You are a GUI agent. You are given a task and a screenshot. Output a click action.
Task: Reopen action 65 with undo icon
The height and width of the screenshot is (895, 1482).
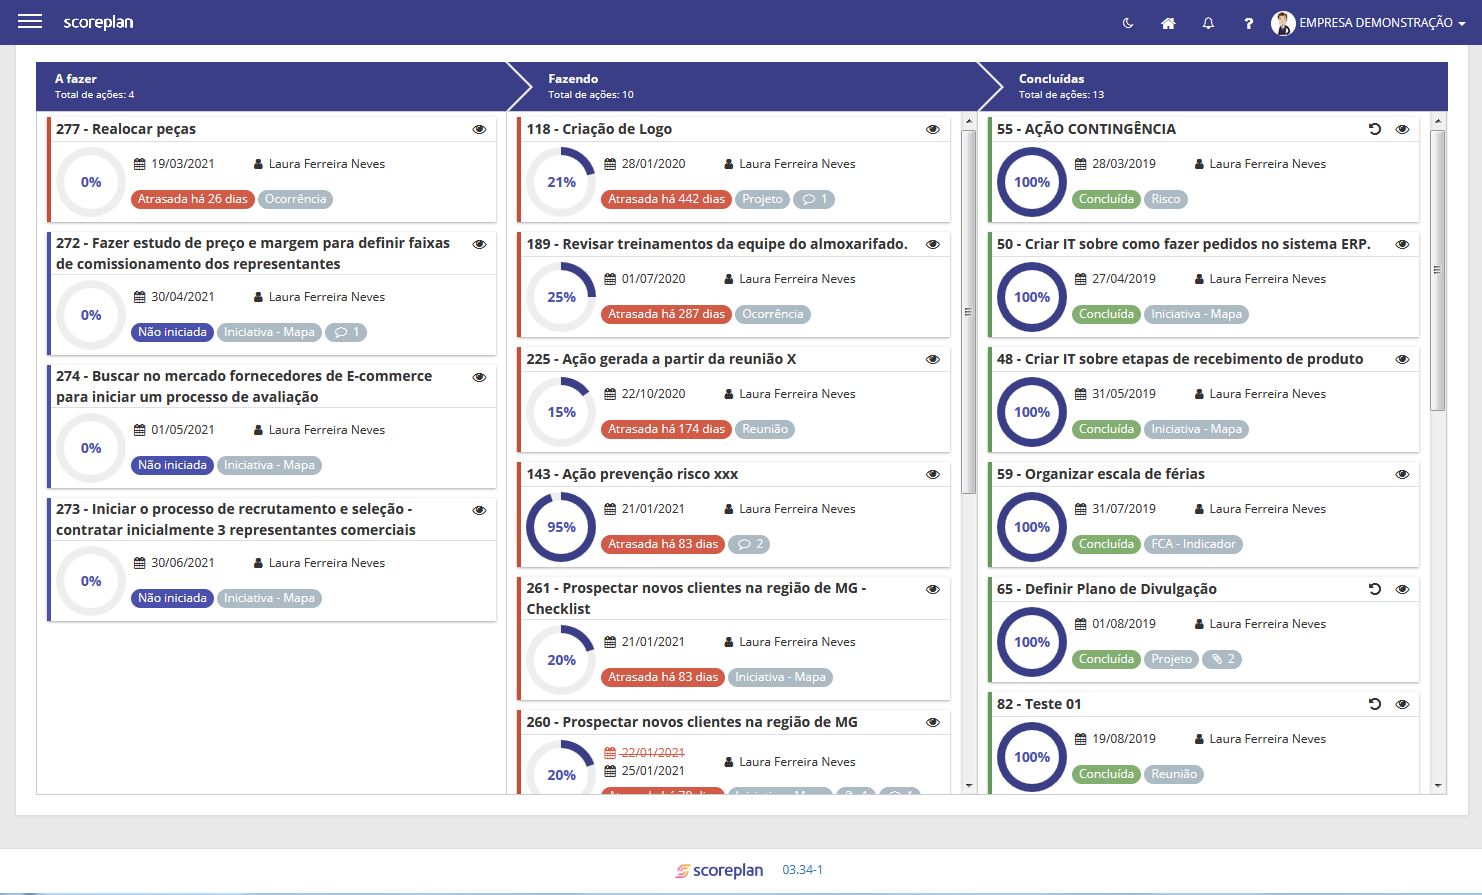coord(1375,589)
